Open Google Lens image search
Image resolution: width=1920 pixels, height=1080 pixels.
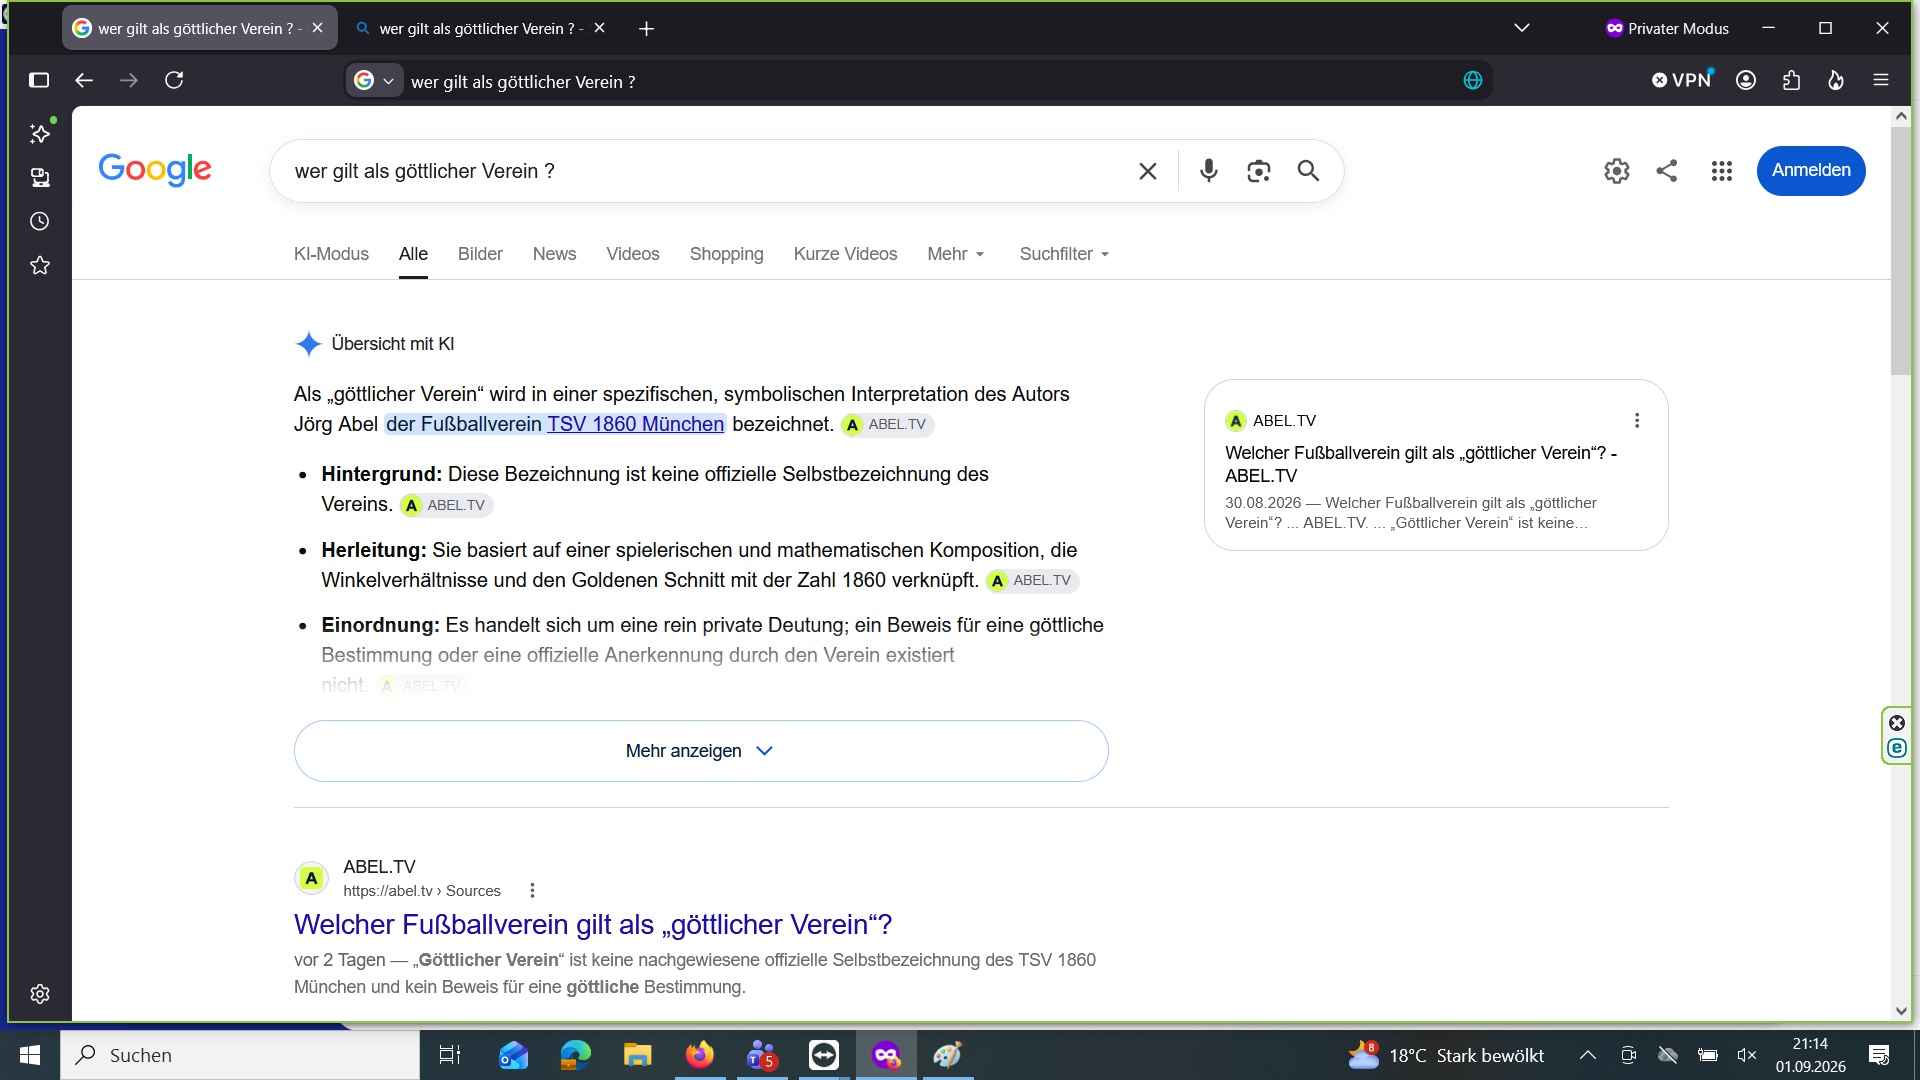click(x=1258, y=171)
